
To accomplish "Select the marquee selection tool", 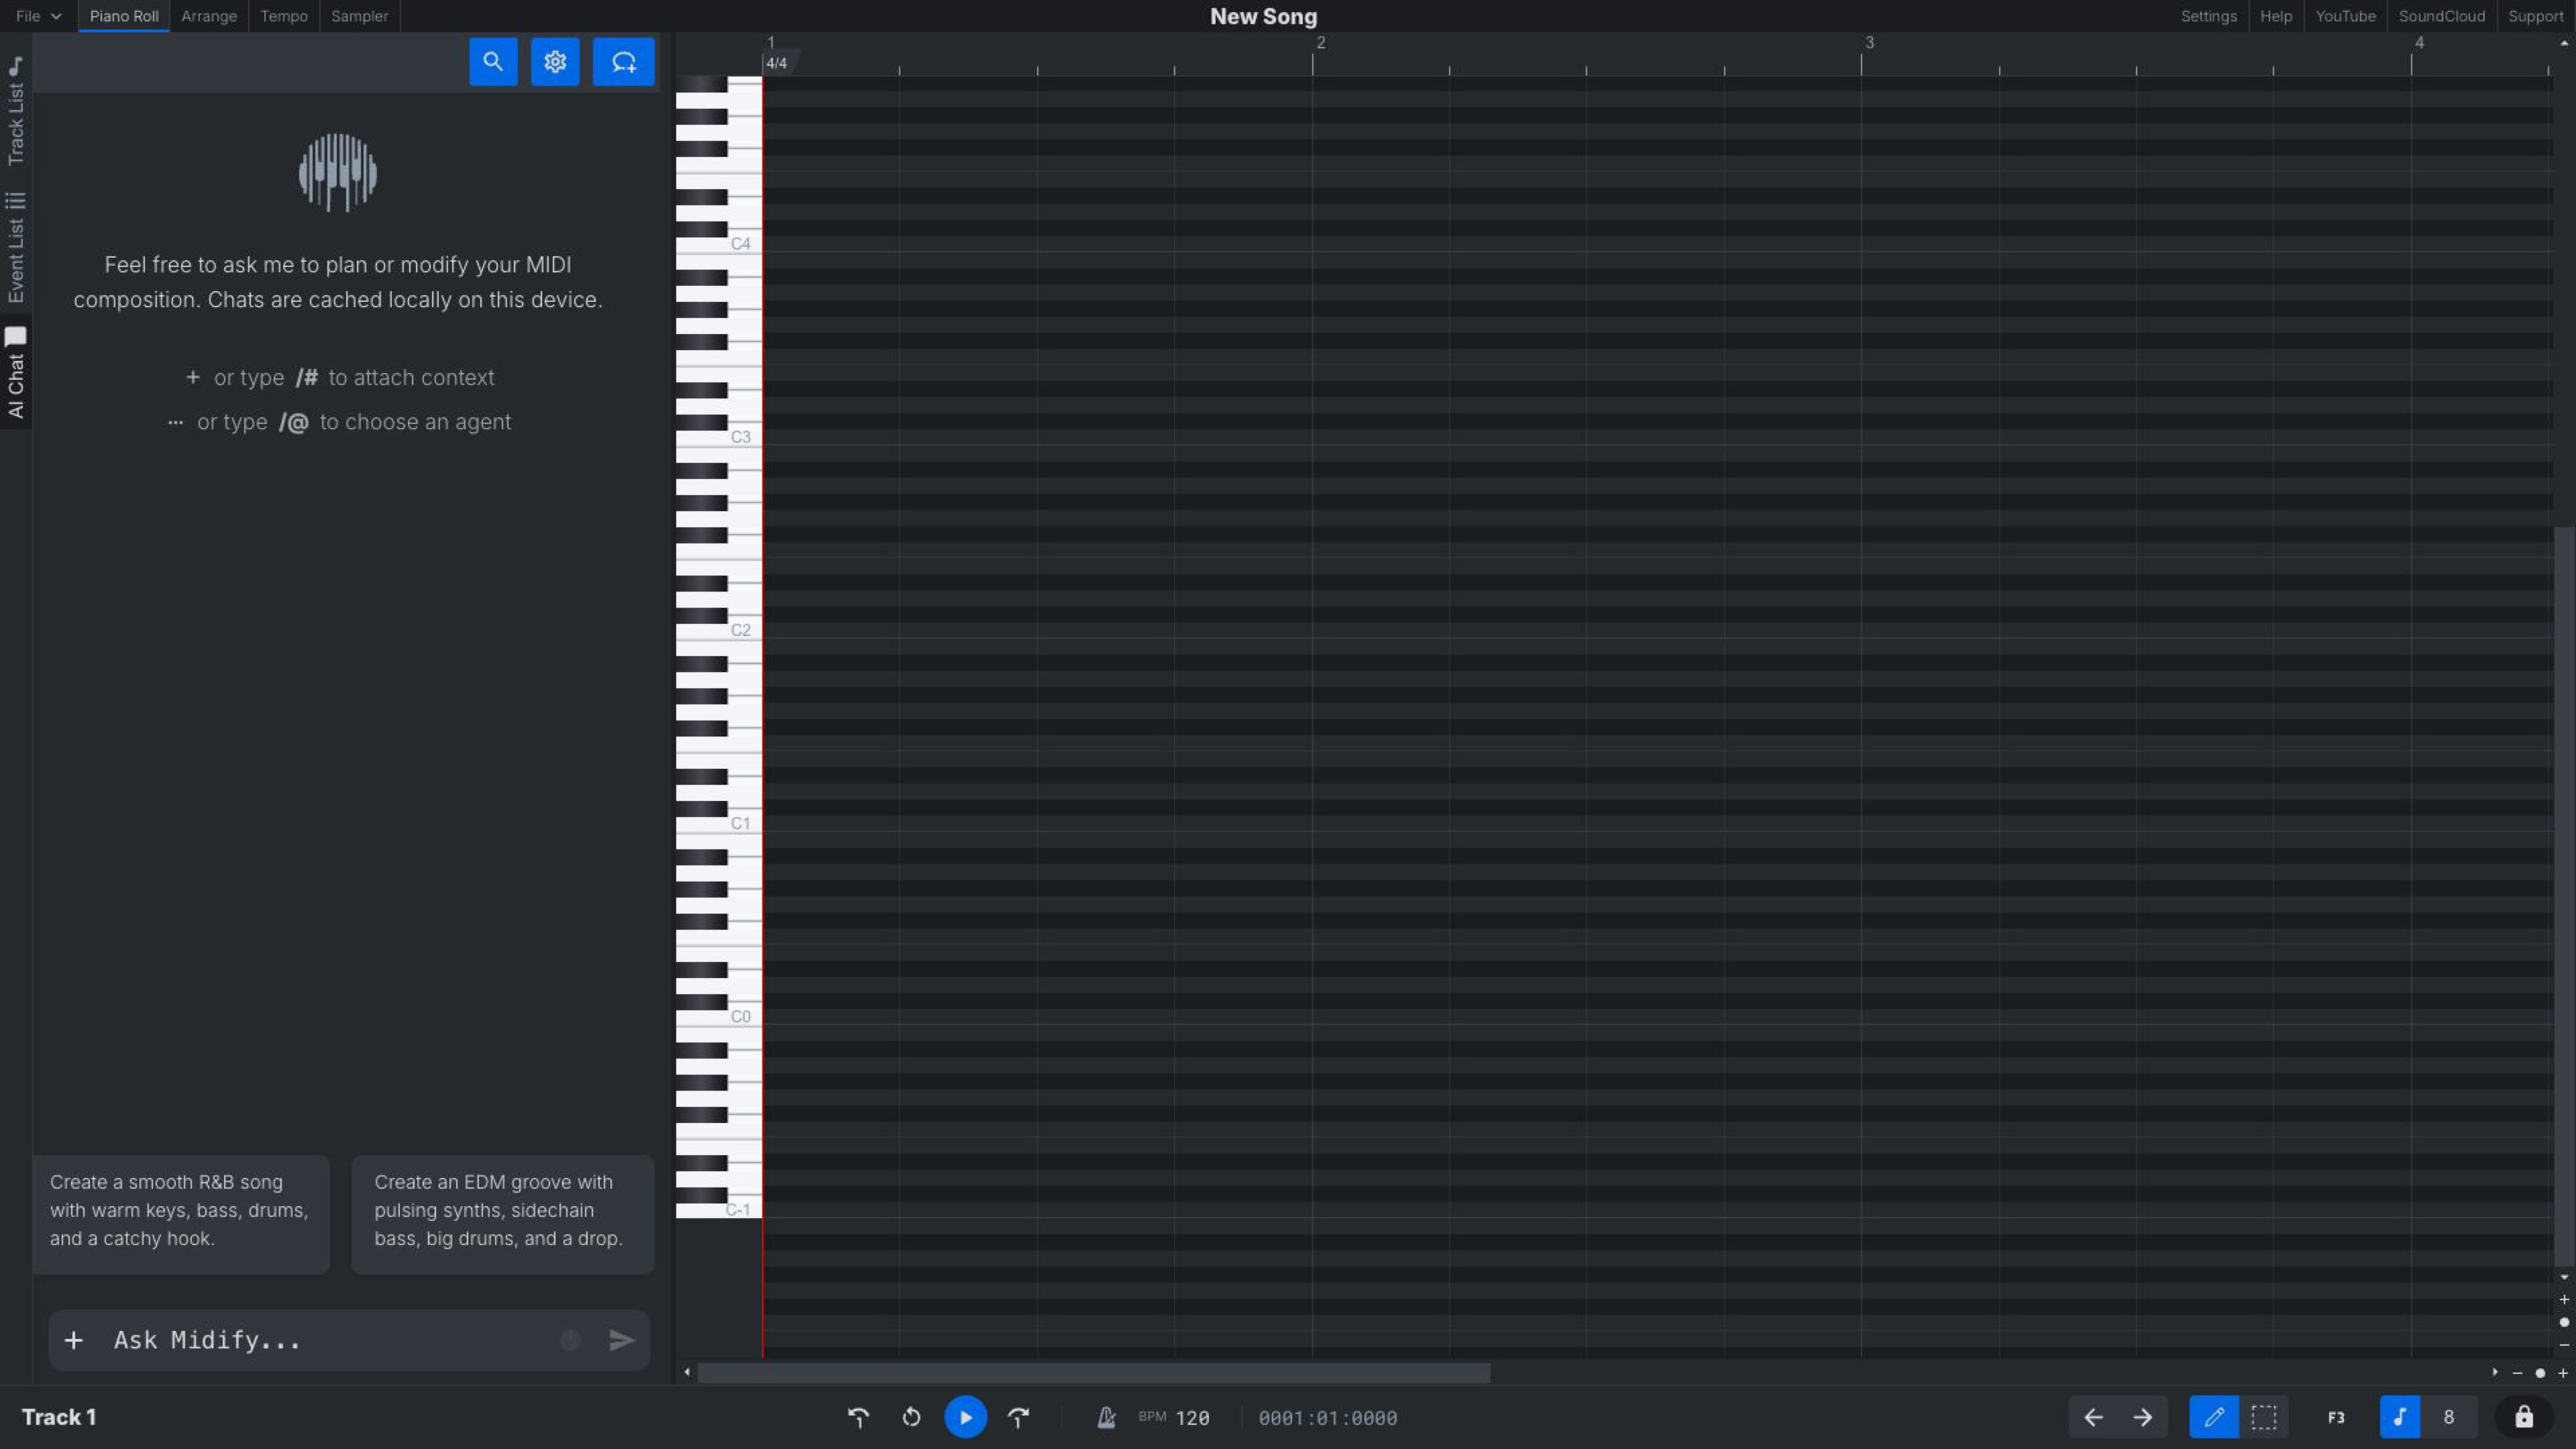I will (x=2264, y=1417).
